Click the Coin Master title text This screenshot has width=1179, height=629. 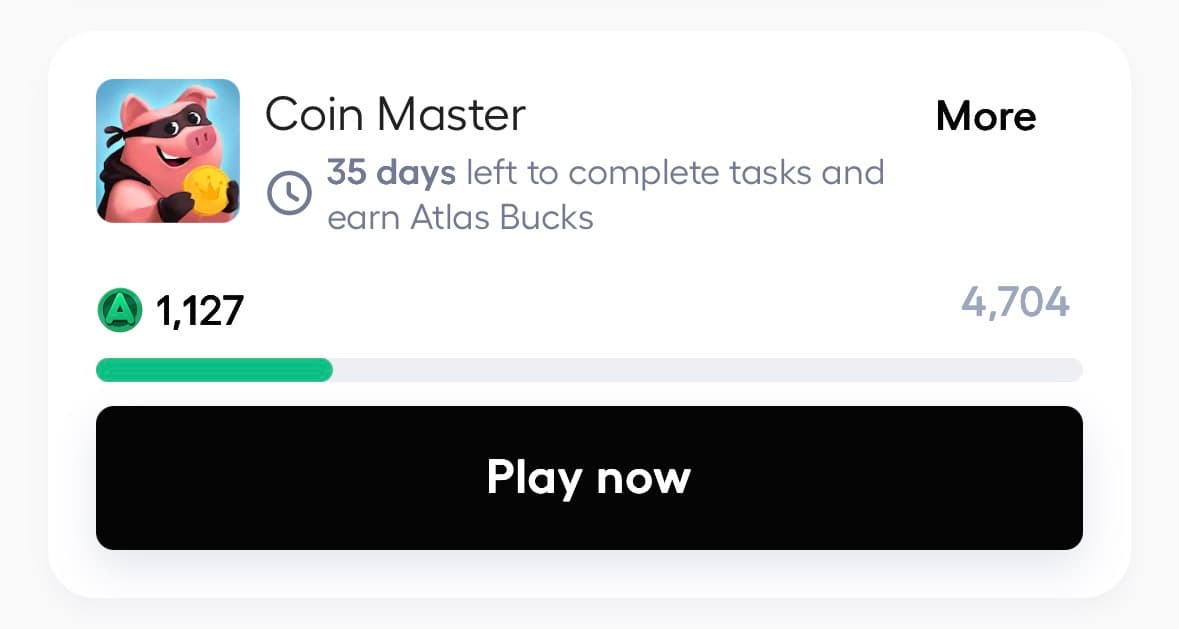[x=396, y=113]
